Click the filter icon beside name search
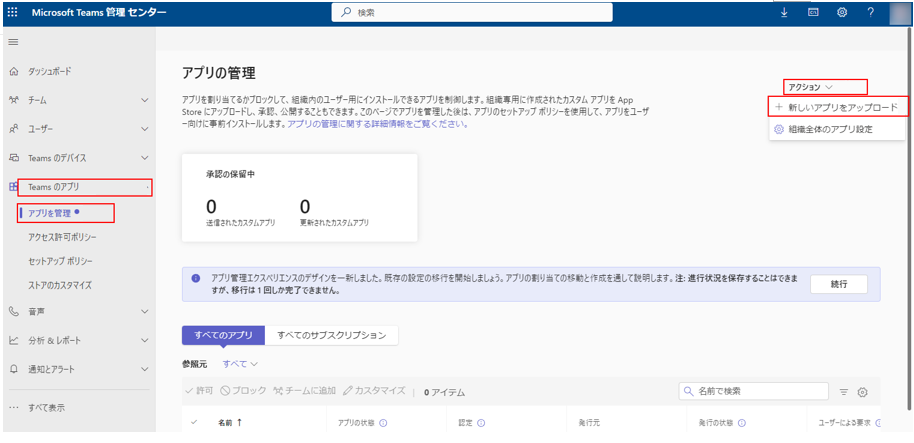This screenshot has width=914, height=443. [843, 392]
